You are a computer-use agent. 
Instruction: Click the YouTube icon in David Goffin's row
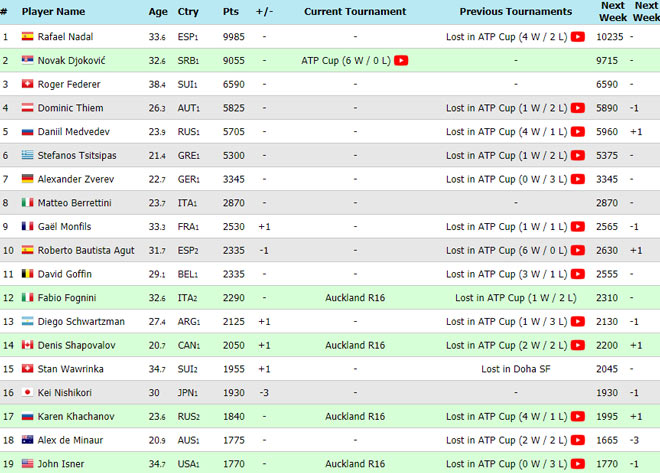click(577, 274)
